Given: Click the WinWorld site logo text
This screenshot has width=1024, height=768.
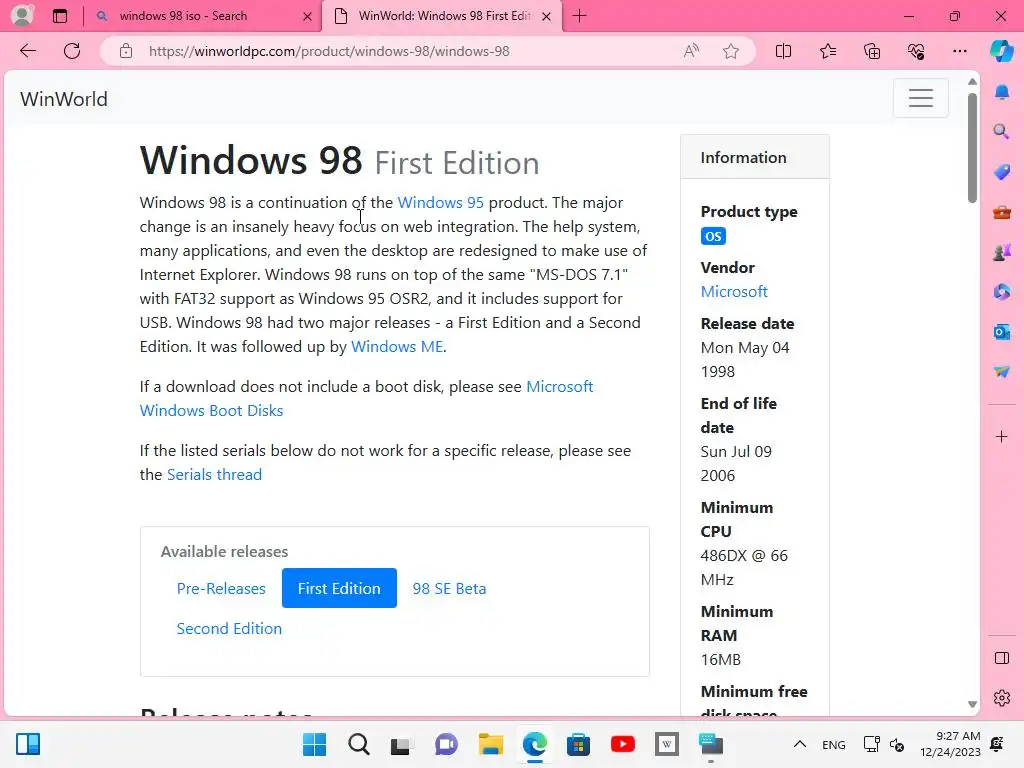Looking at the screenshot, I should coord(64,99).
